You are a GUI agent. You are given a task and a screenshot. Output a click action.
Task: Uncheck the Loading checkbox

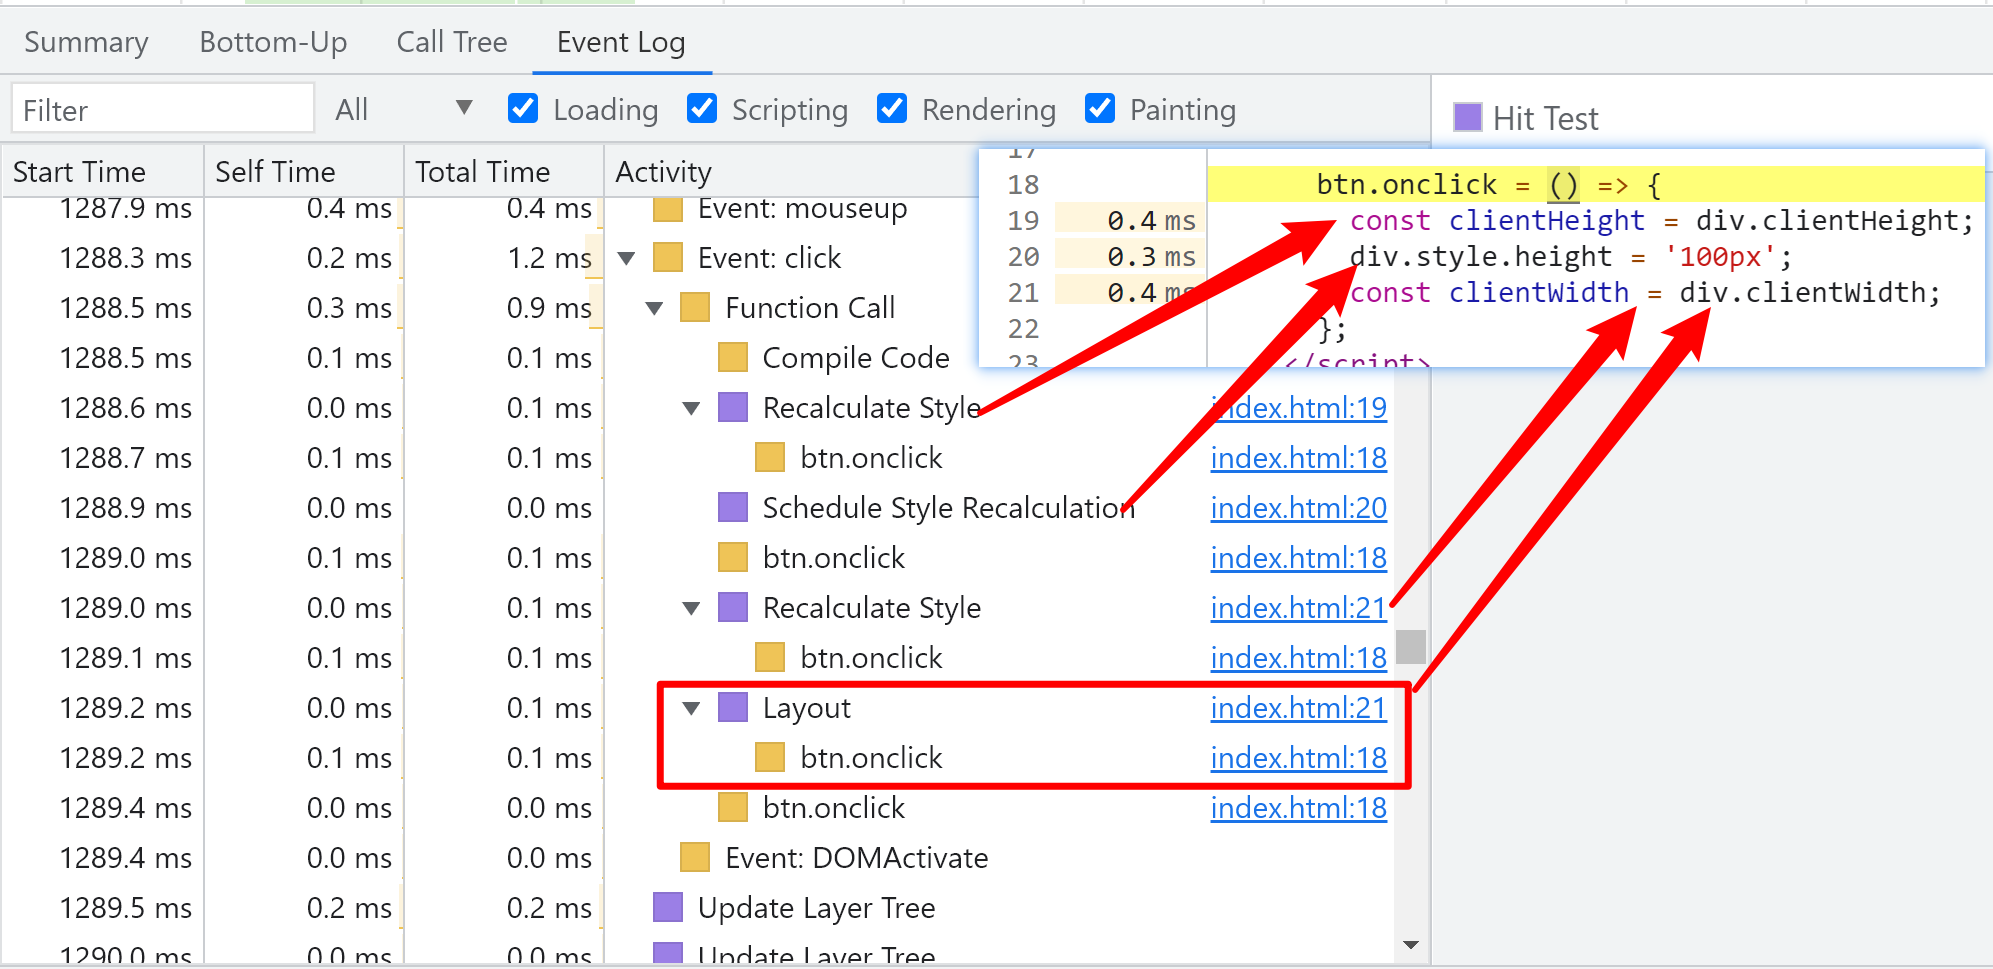[523, 109]
